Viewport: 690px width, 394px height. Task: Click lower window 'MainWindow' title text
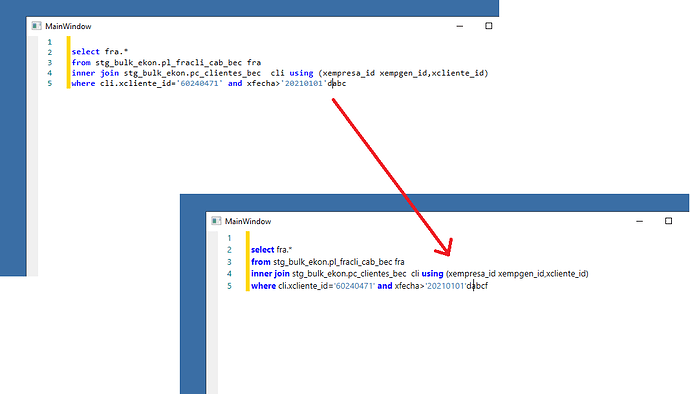coord(248,221)
